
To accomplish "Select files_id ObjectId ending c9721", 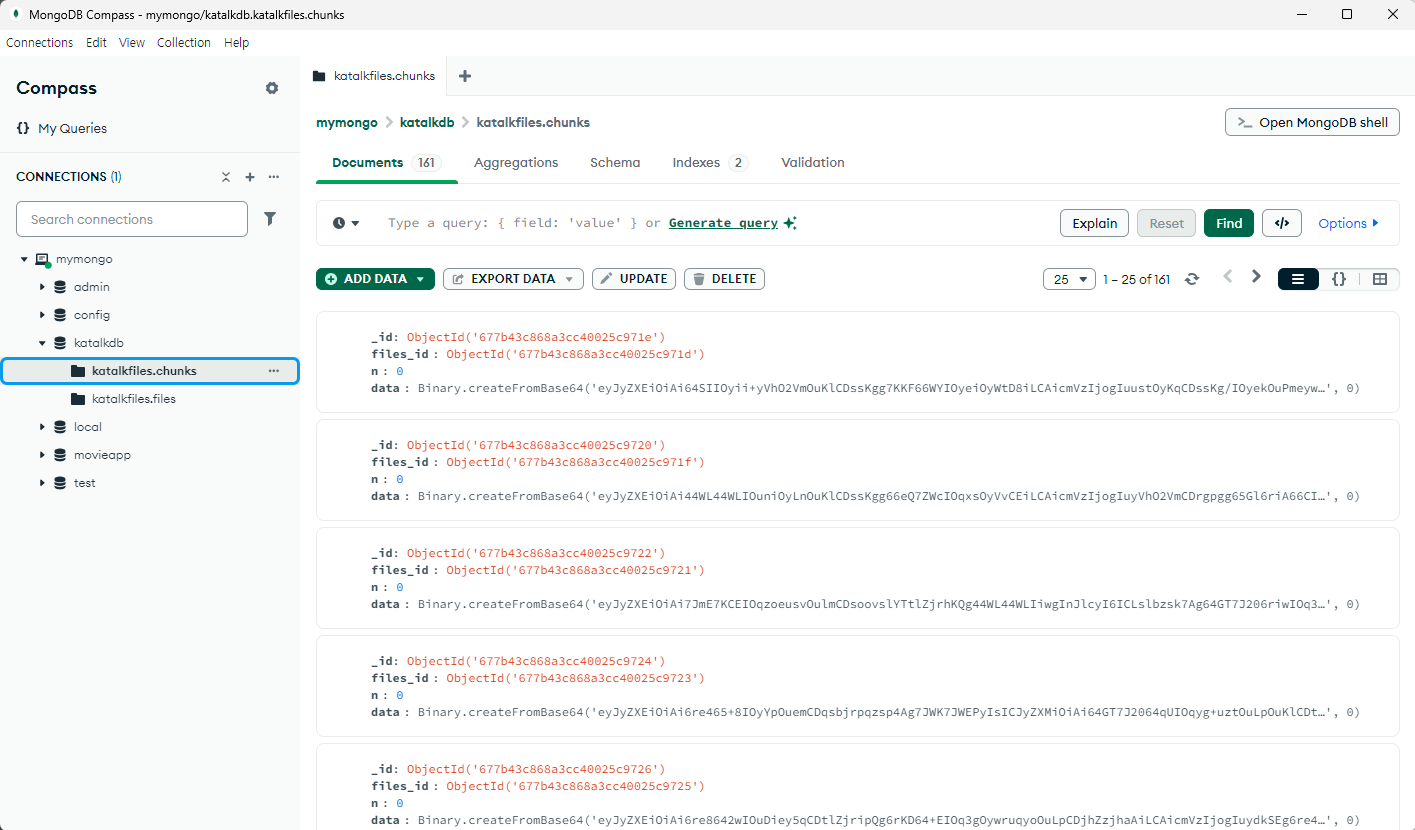I will [575, 570].
